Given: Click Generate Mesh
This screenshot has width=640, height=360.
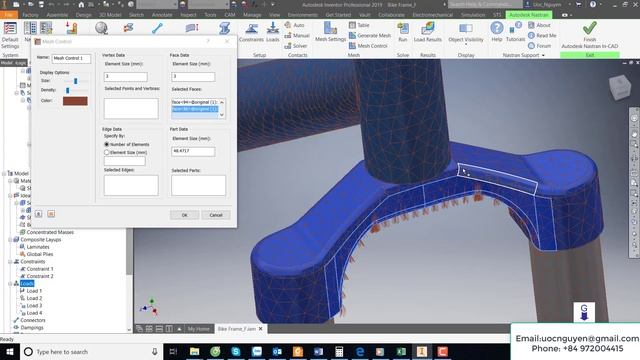Looking at the screenshot, I should (x=370, y=36).
